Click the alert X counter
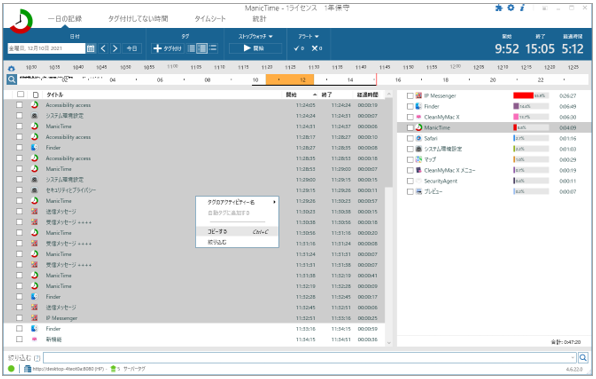 click(x=317, y=48)
